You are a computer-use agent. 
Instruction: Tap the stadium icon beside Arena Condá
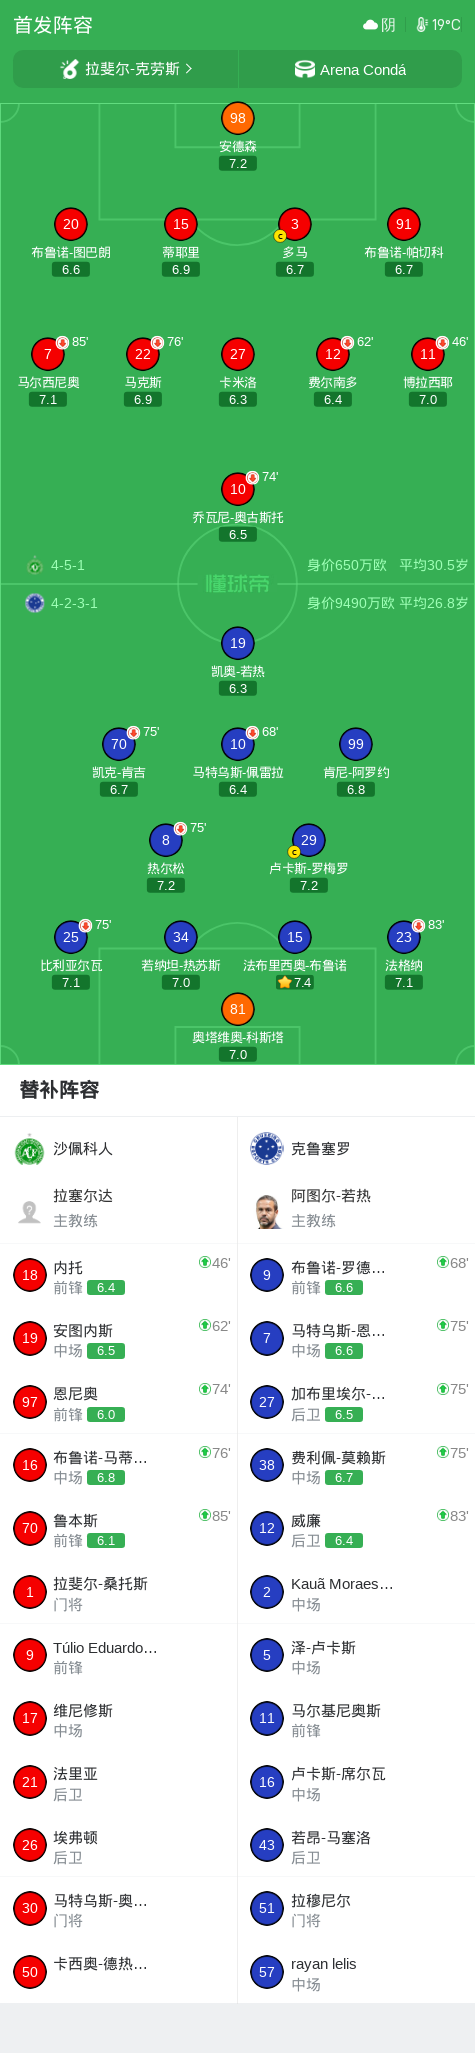[305, 69]
